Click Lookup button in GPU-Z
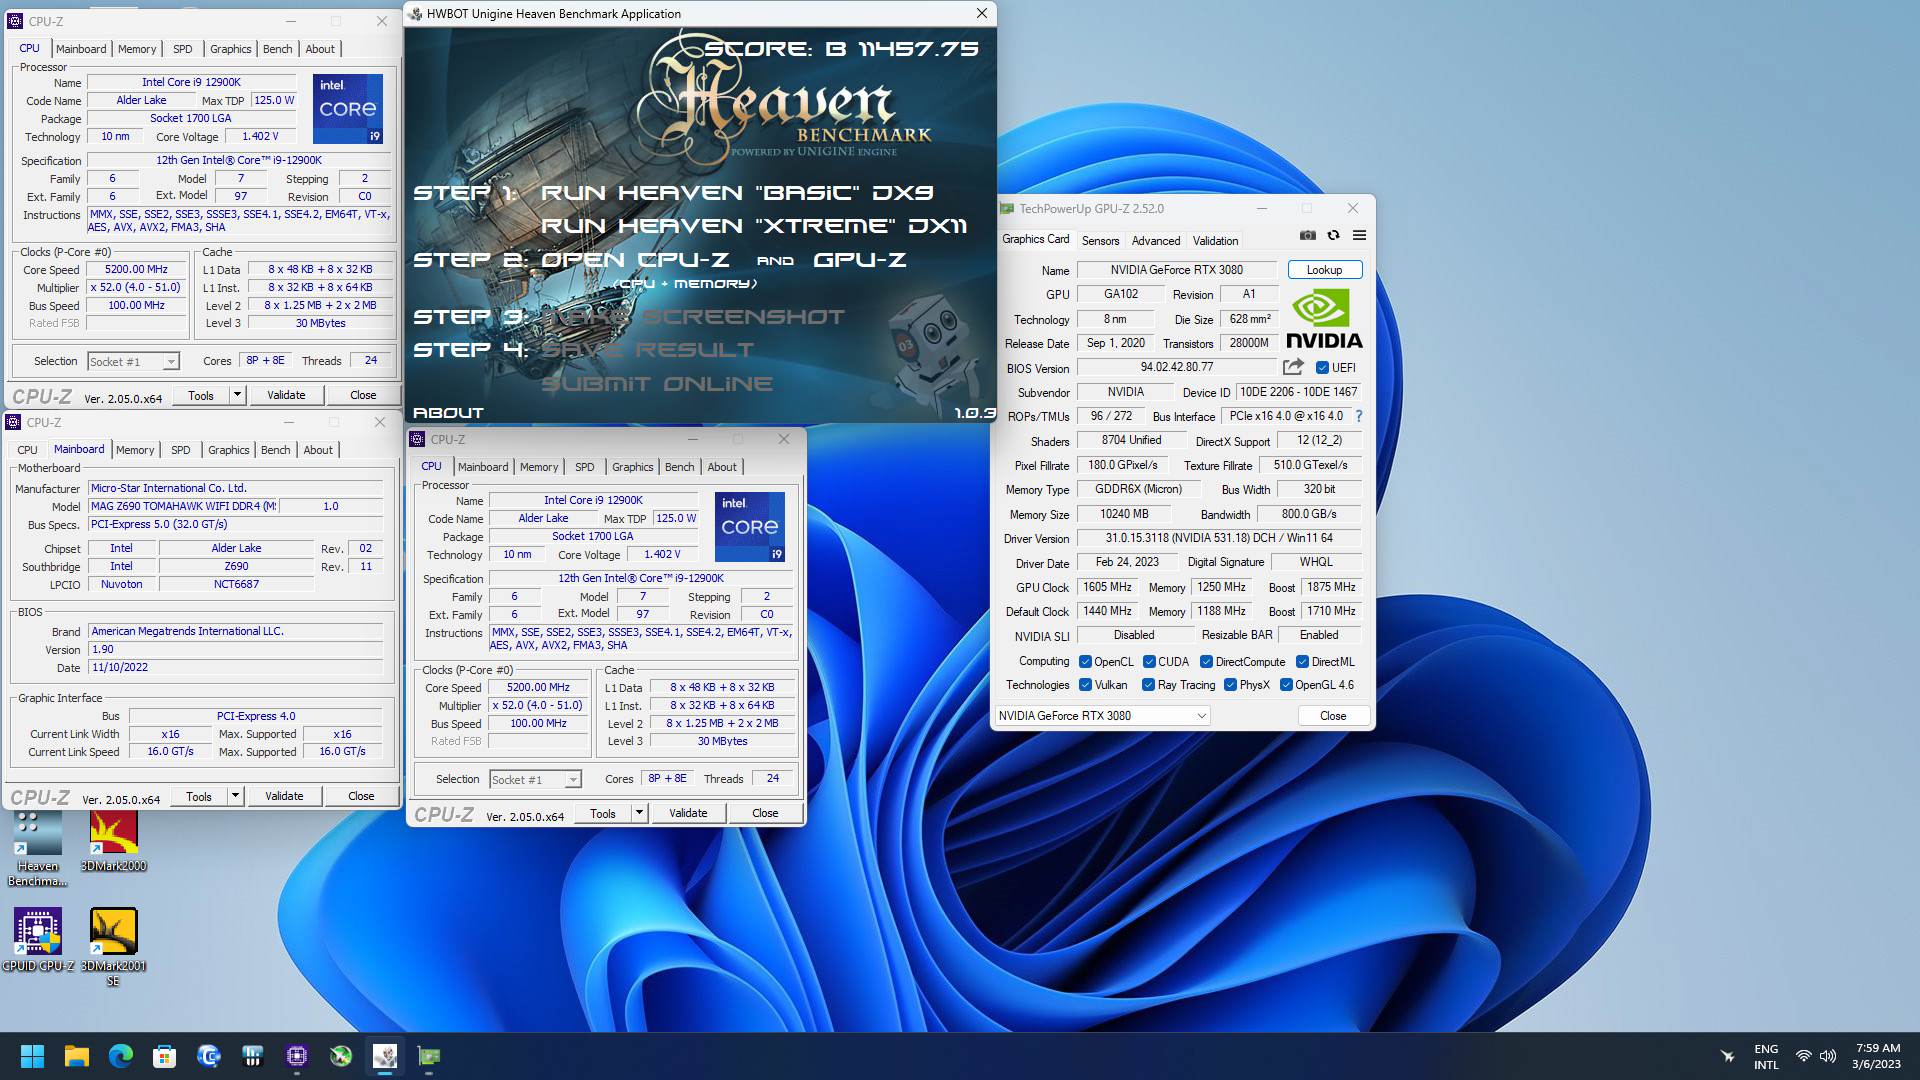1920x1080 pixels. point(1324,270)
